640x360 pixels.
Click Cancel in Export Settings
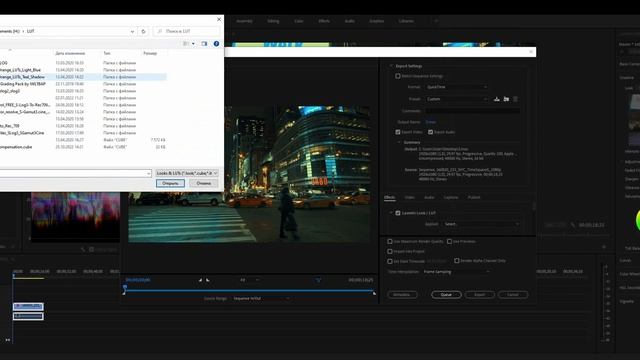[513, 295]
